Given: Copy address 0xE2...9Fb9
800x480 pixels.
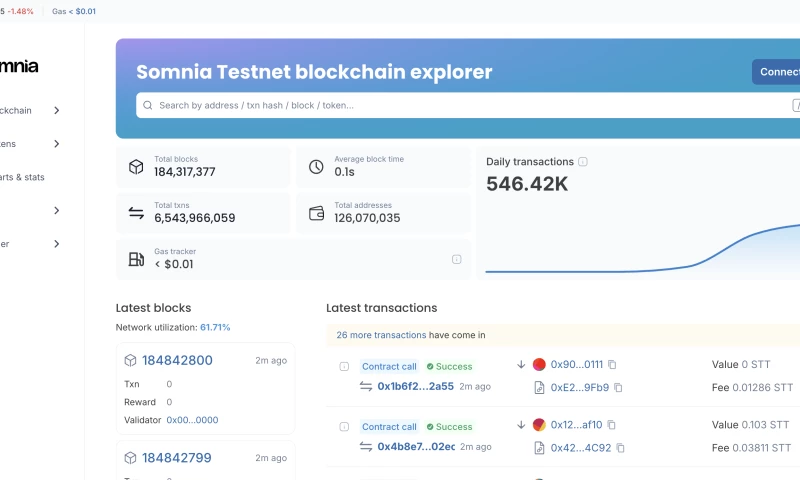Looking at the screenshot, I should (618, 388).
